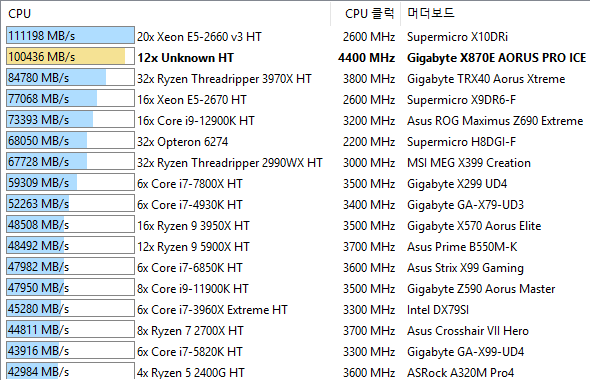Click Gigabyte X870E AORUS PRO ICE
Viewport: 590px width, 380px height.
tap(496, 58)
